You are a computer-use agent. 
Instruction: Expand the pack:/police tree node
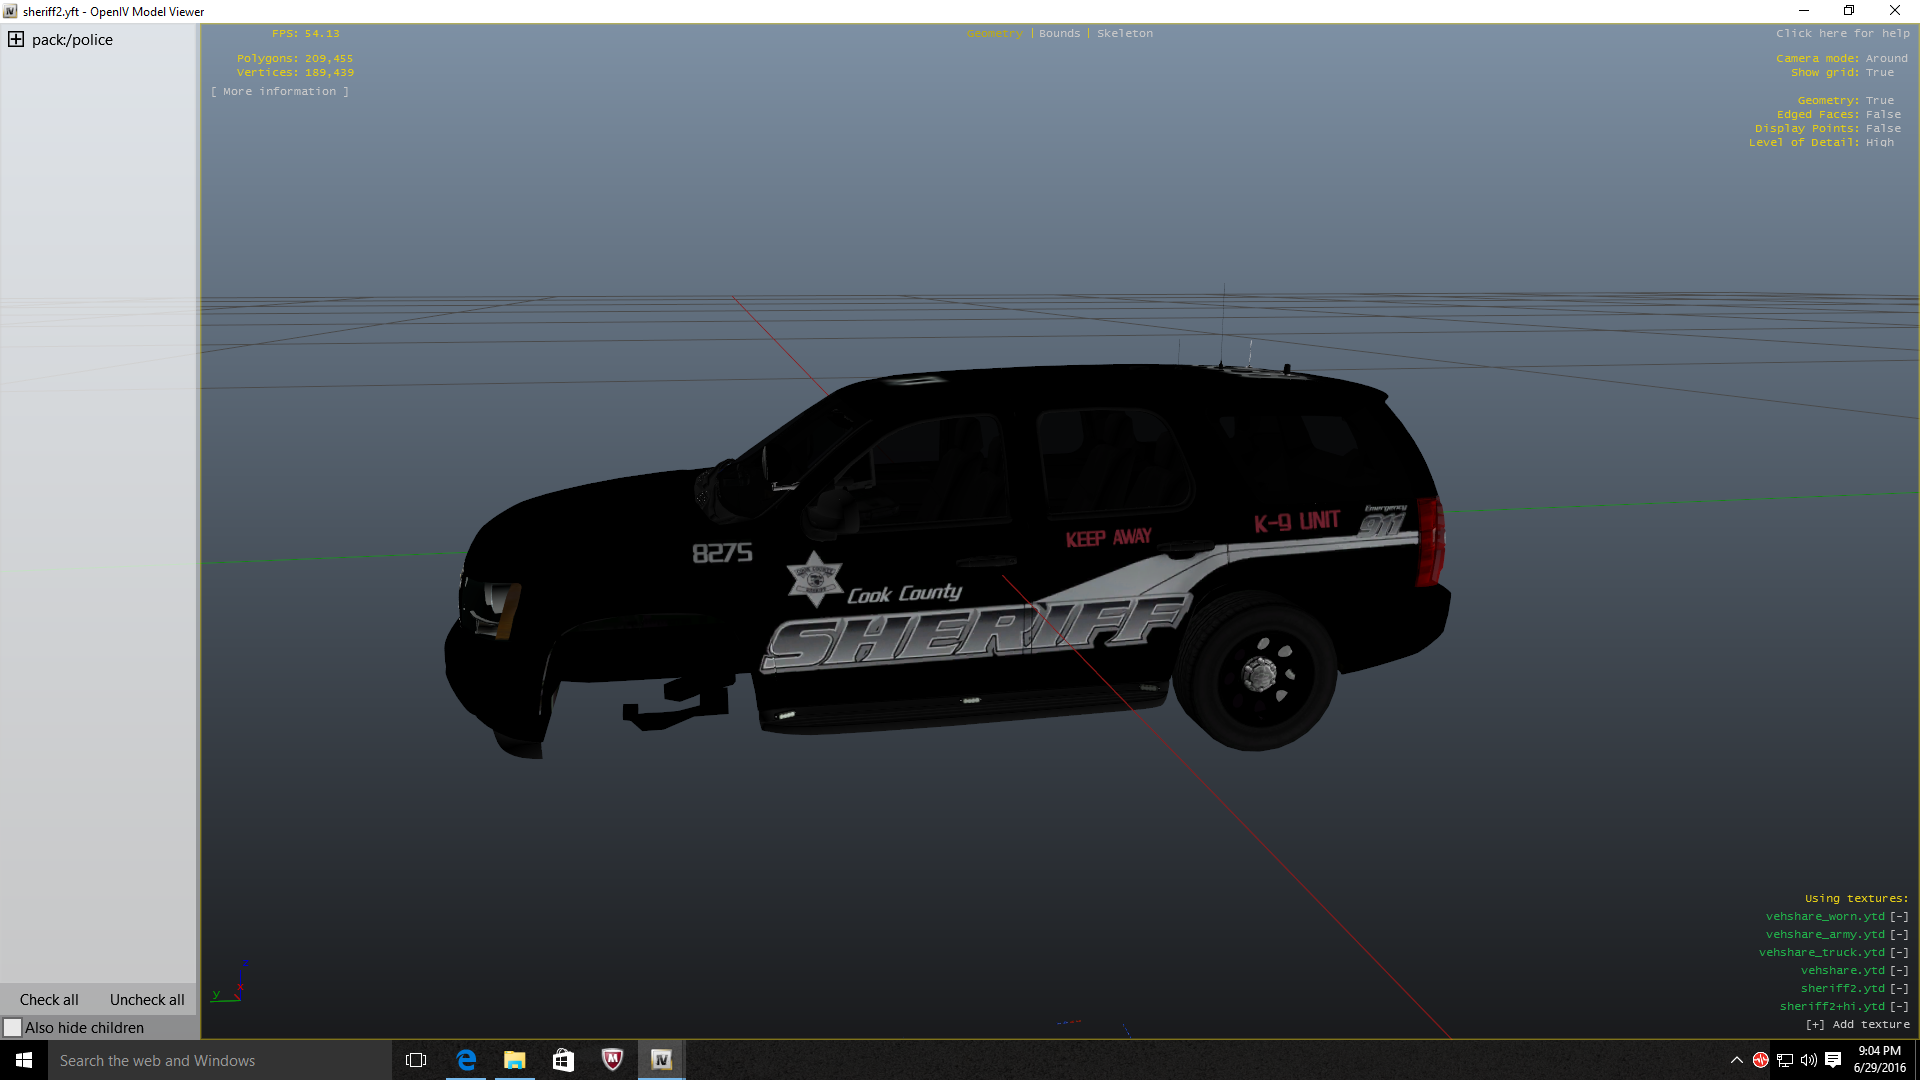tap(16, 40)
